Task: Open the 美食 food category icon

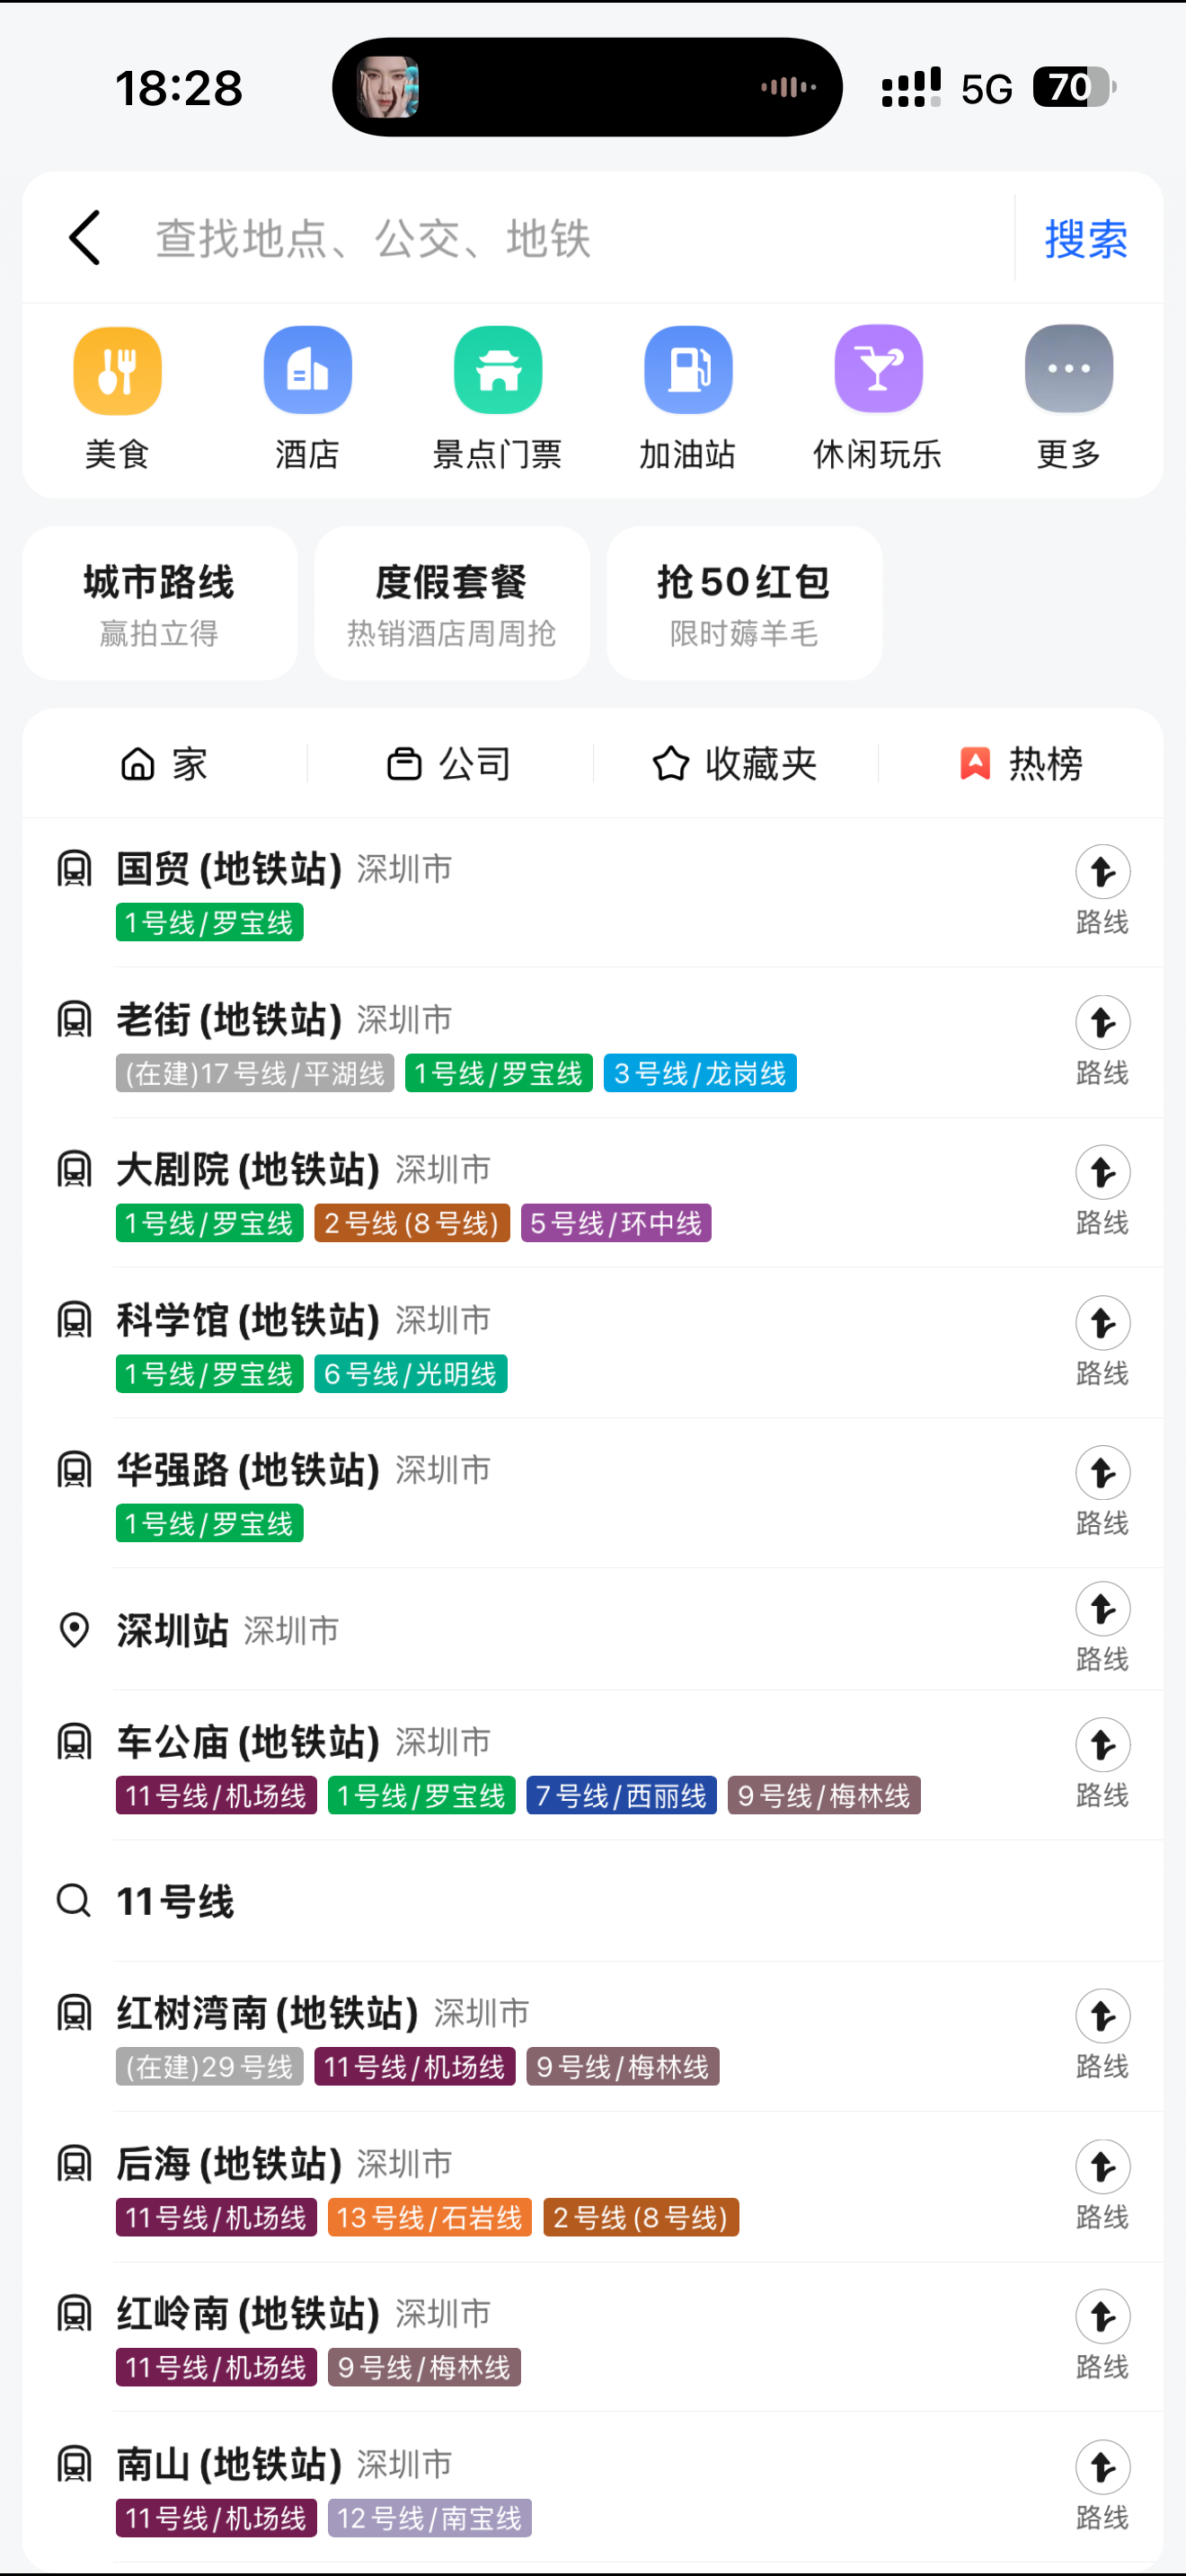Action: 117,371
